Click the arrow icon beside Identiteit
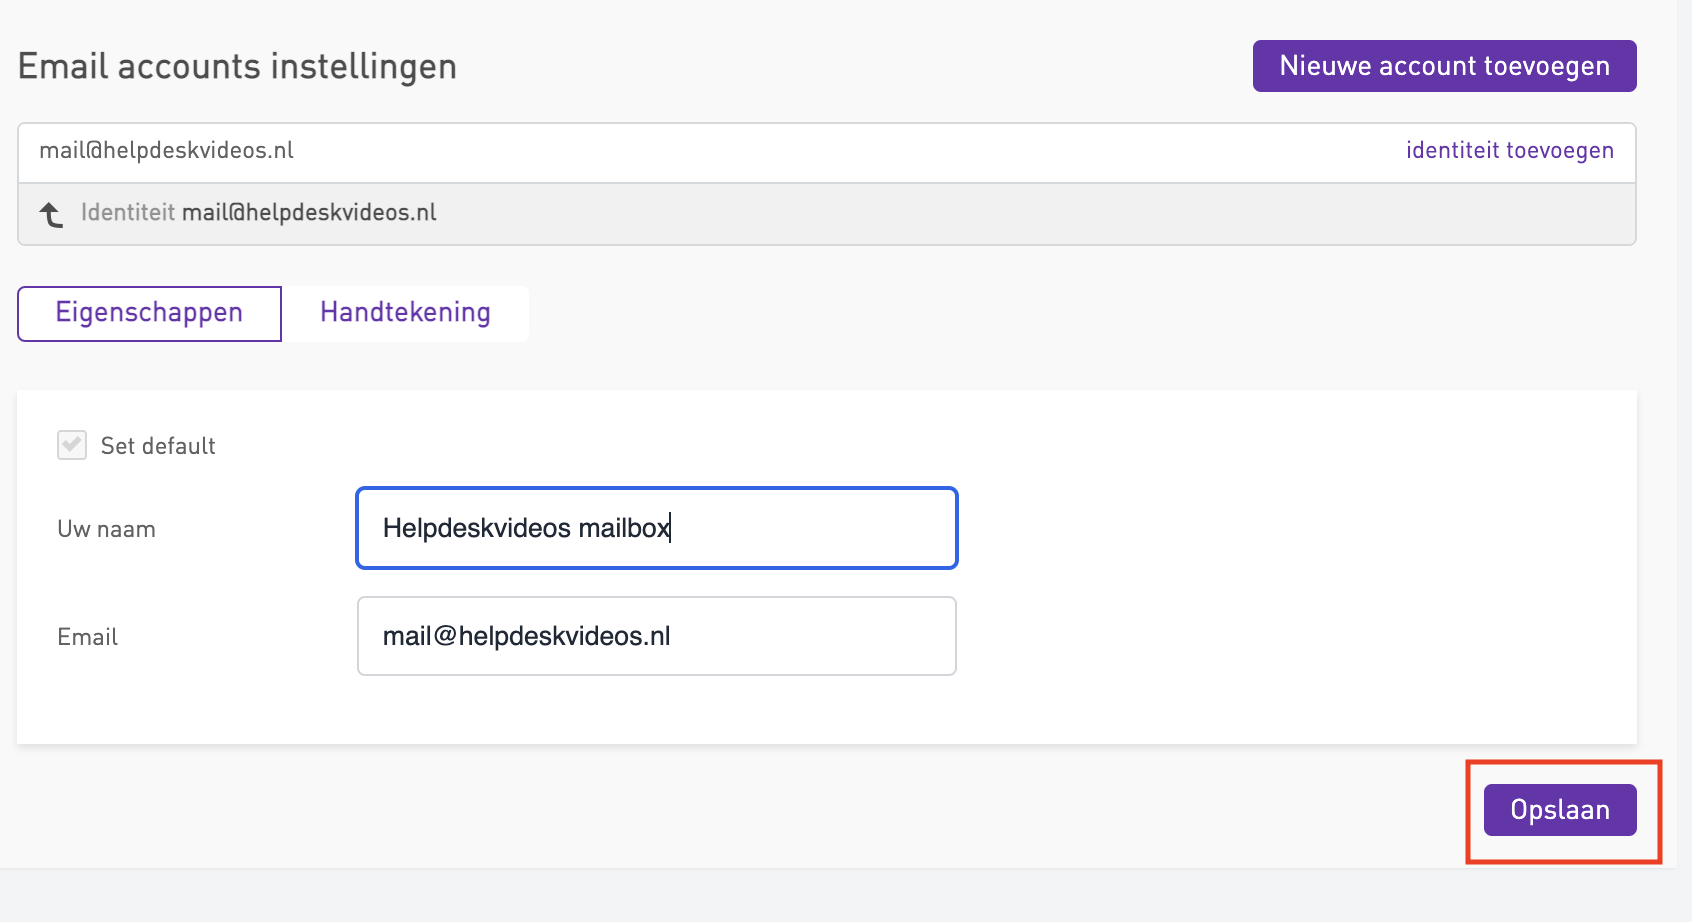 coord(51,214)
